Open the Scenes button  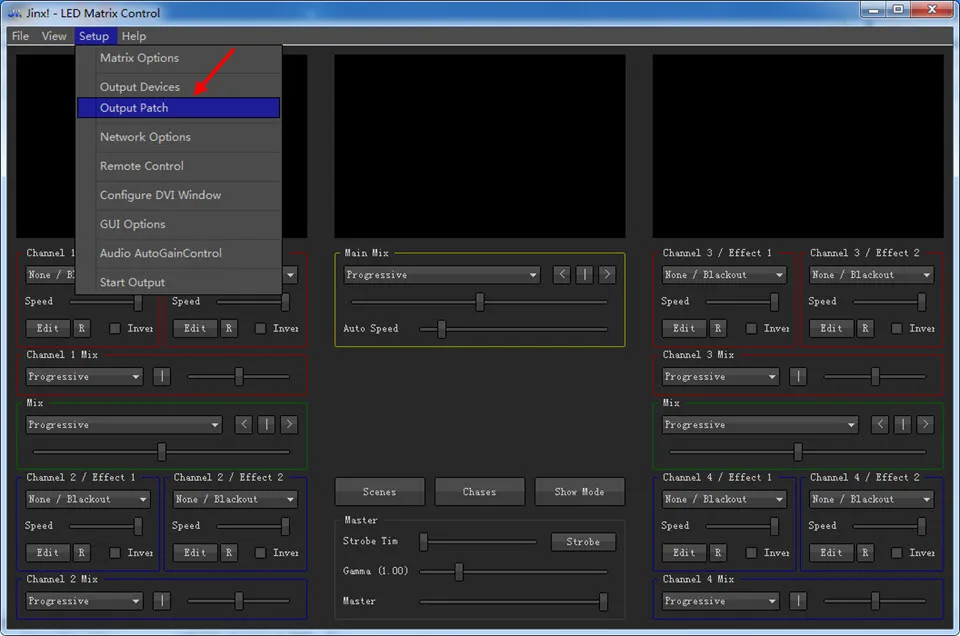[x=380, y=492]
